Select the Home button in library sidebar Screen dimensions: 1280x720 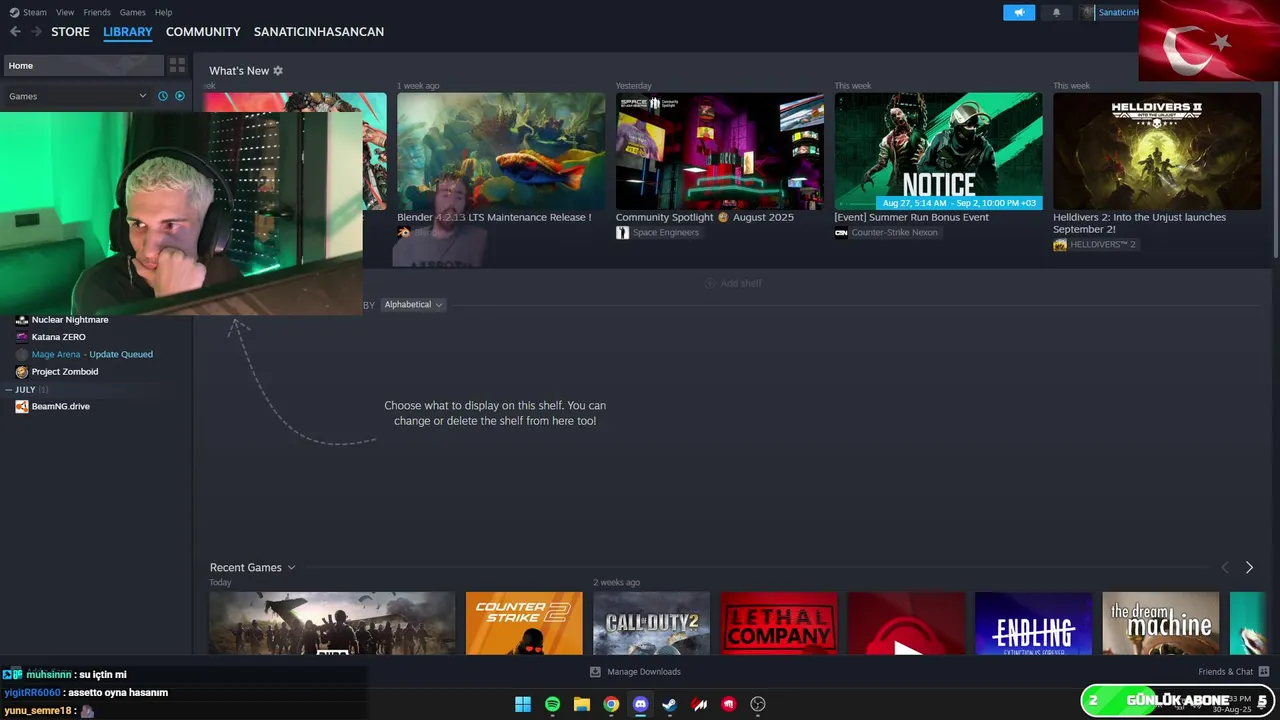(x=82, y=66)
